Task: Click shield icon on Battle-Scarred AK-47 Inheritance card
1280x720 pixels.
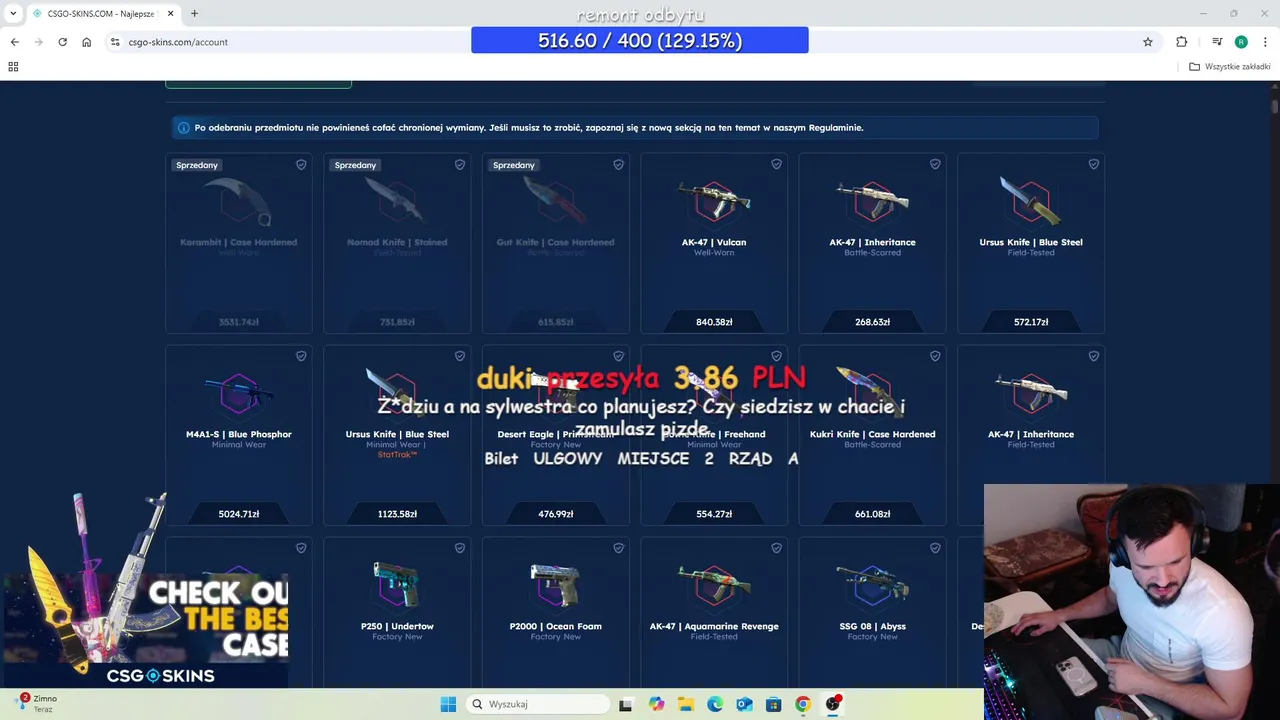Action: tap(935, 165)
